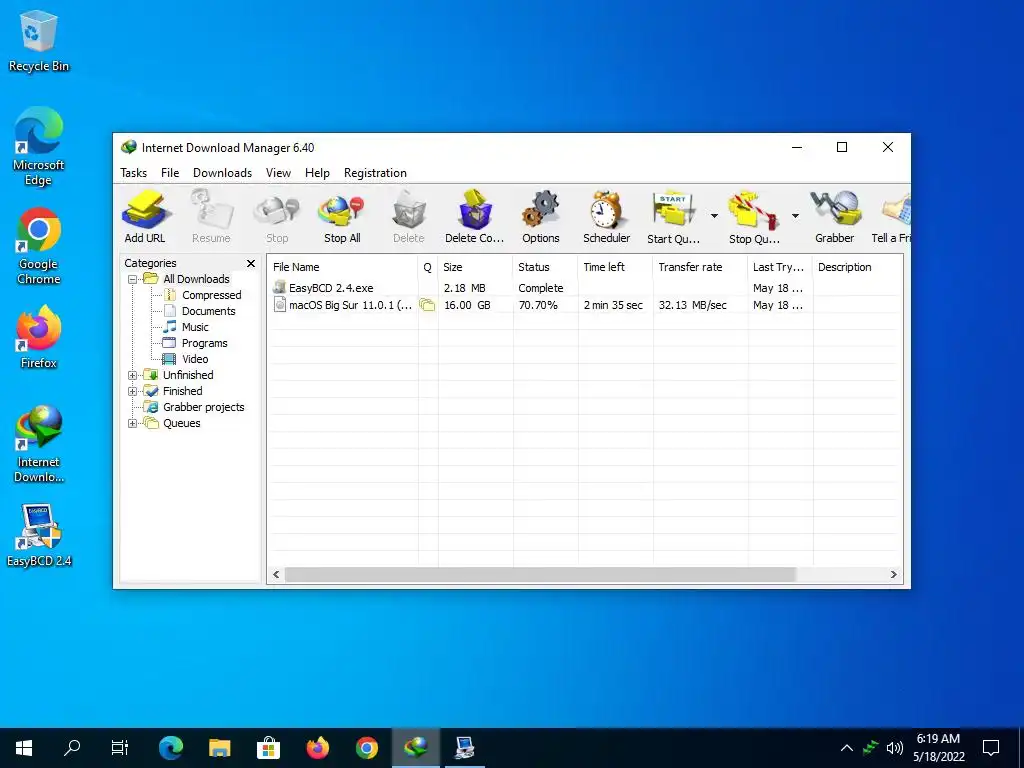
Task: Click the horizontal scrollbar thumb
Action: [x=540, y=575]
